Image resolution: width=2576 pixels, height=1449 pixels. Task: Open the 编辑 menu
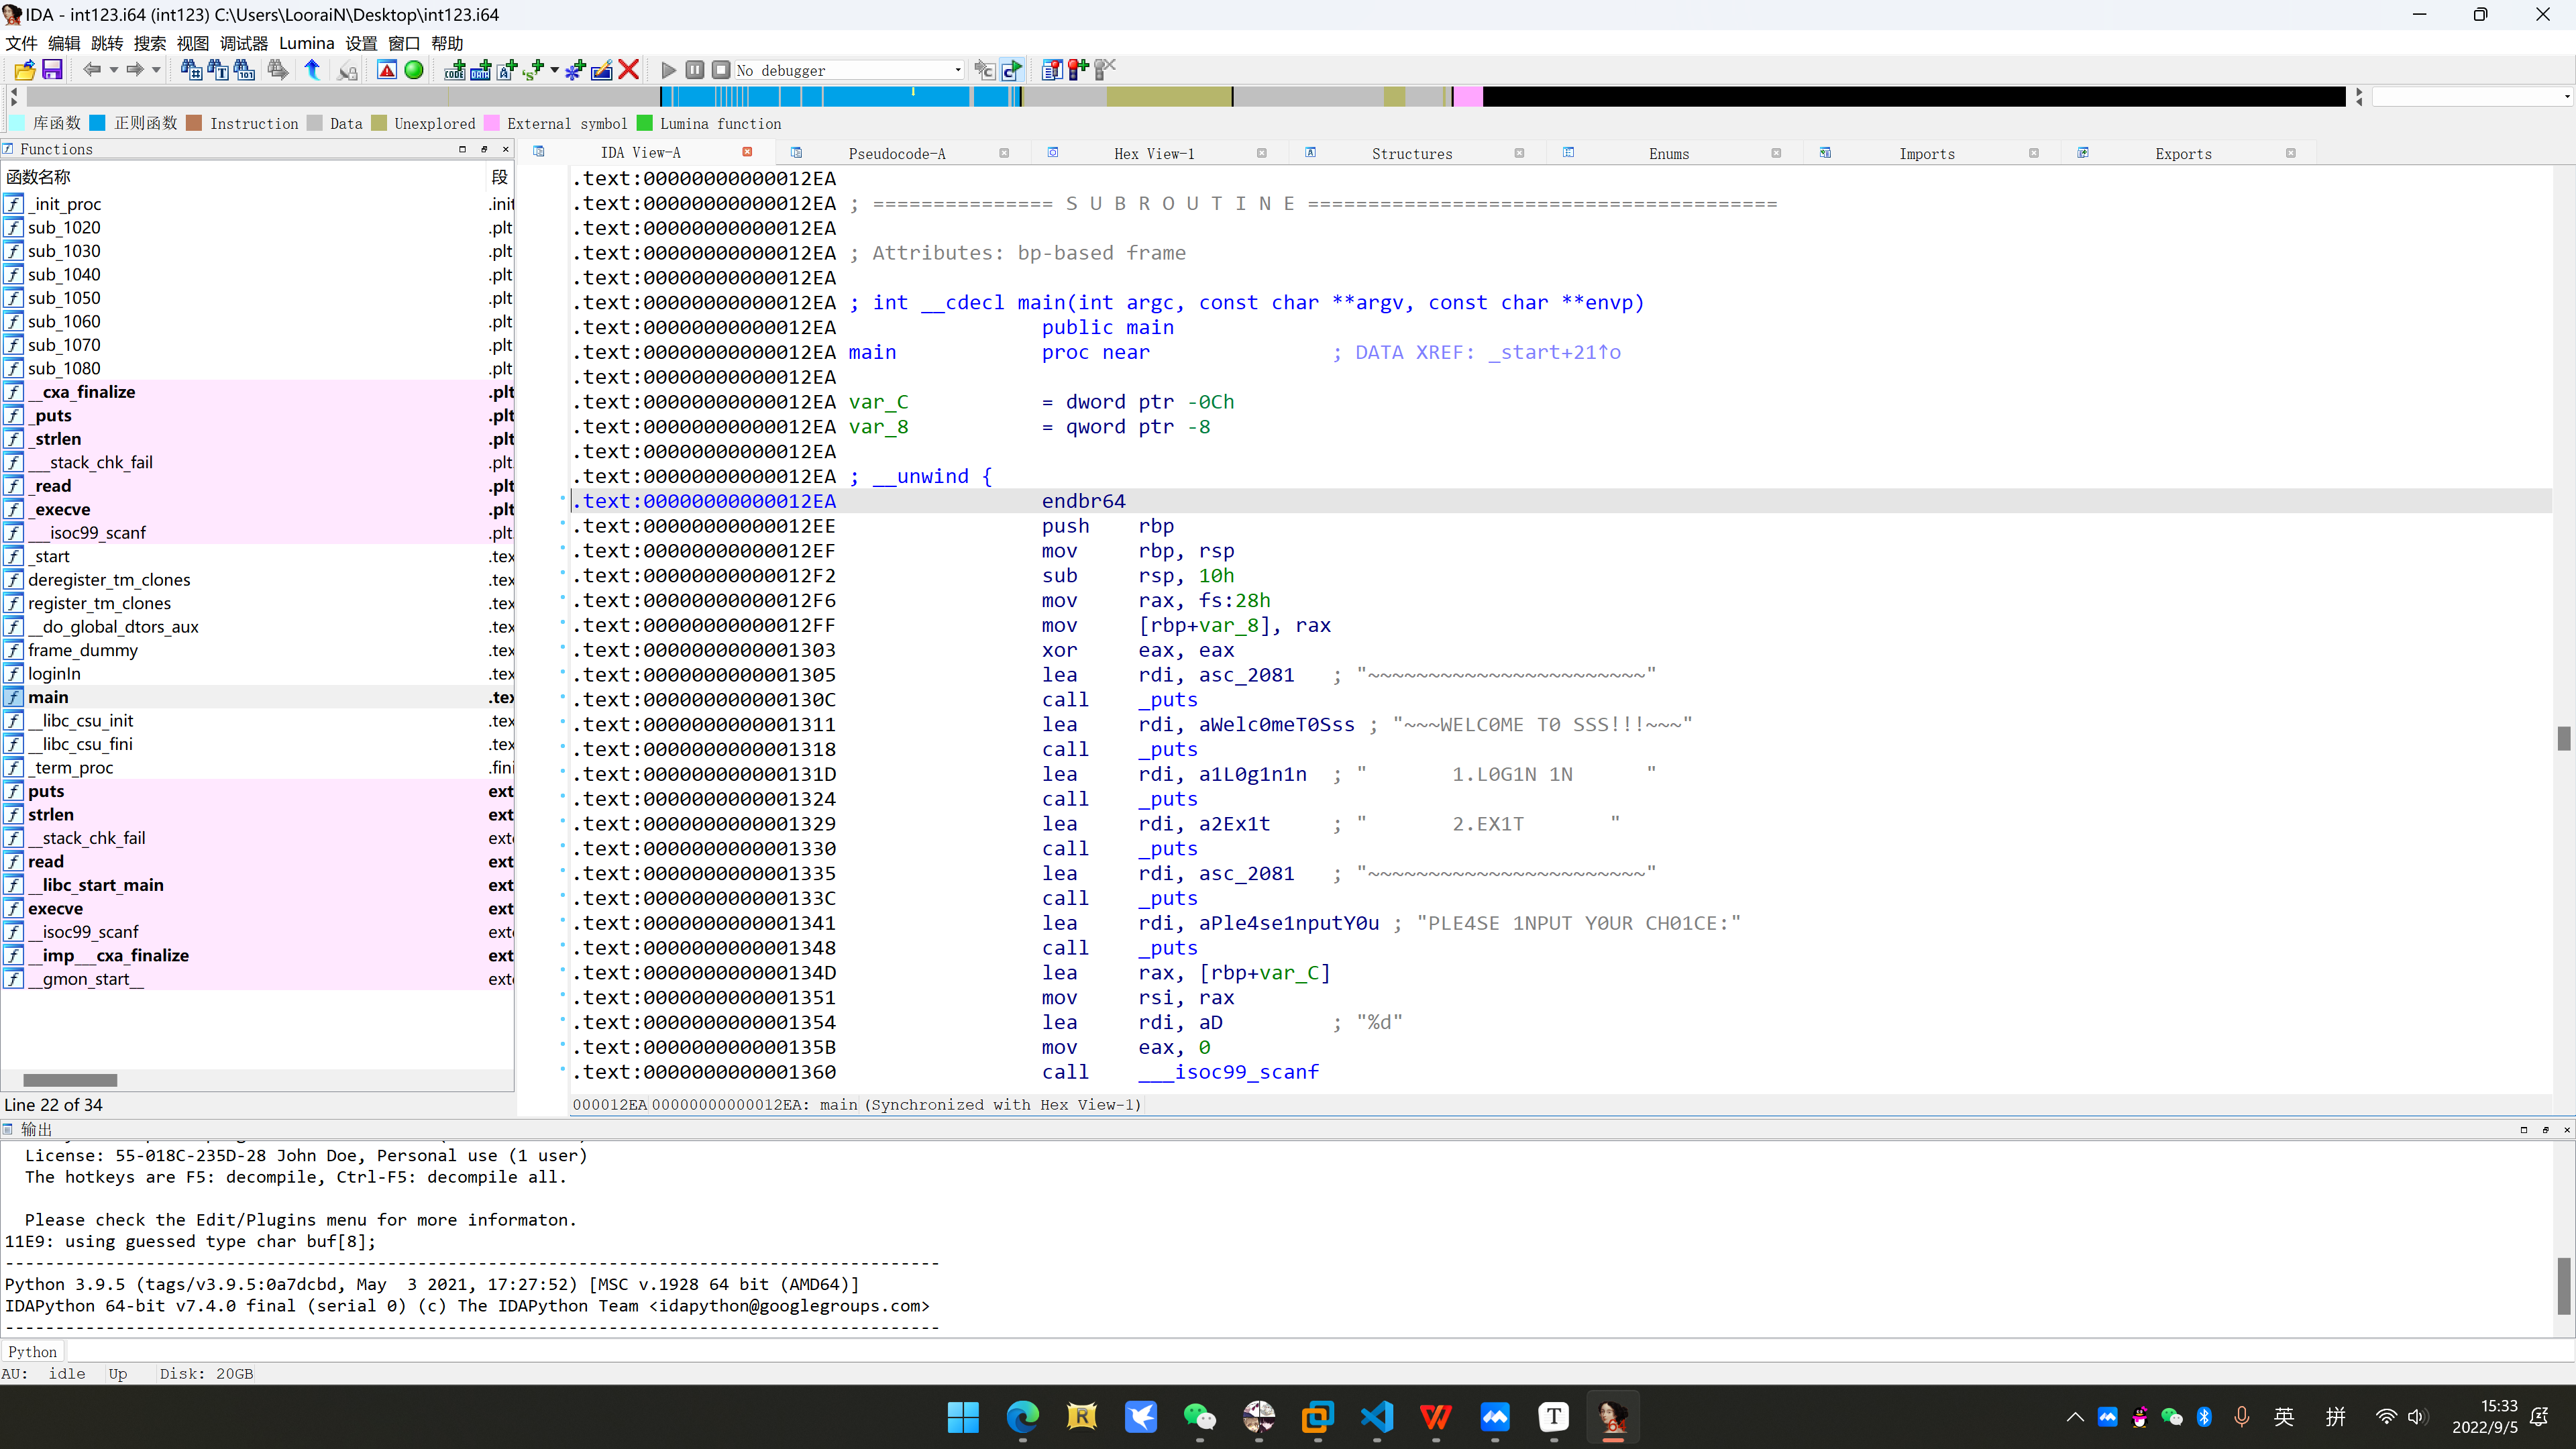pos(64,43)
